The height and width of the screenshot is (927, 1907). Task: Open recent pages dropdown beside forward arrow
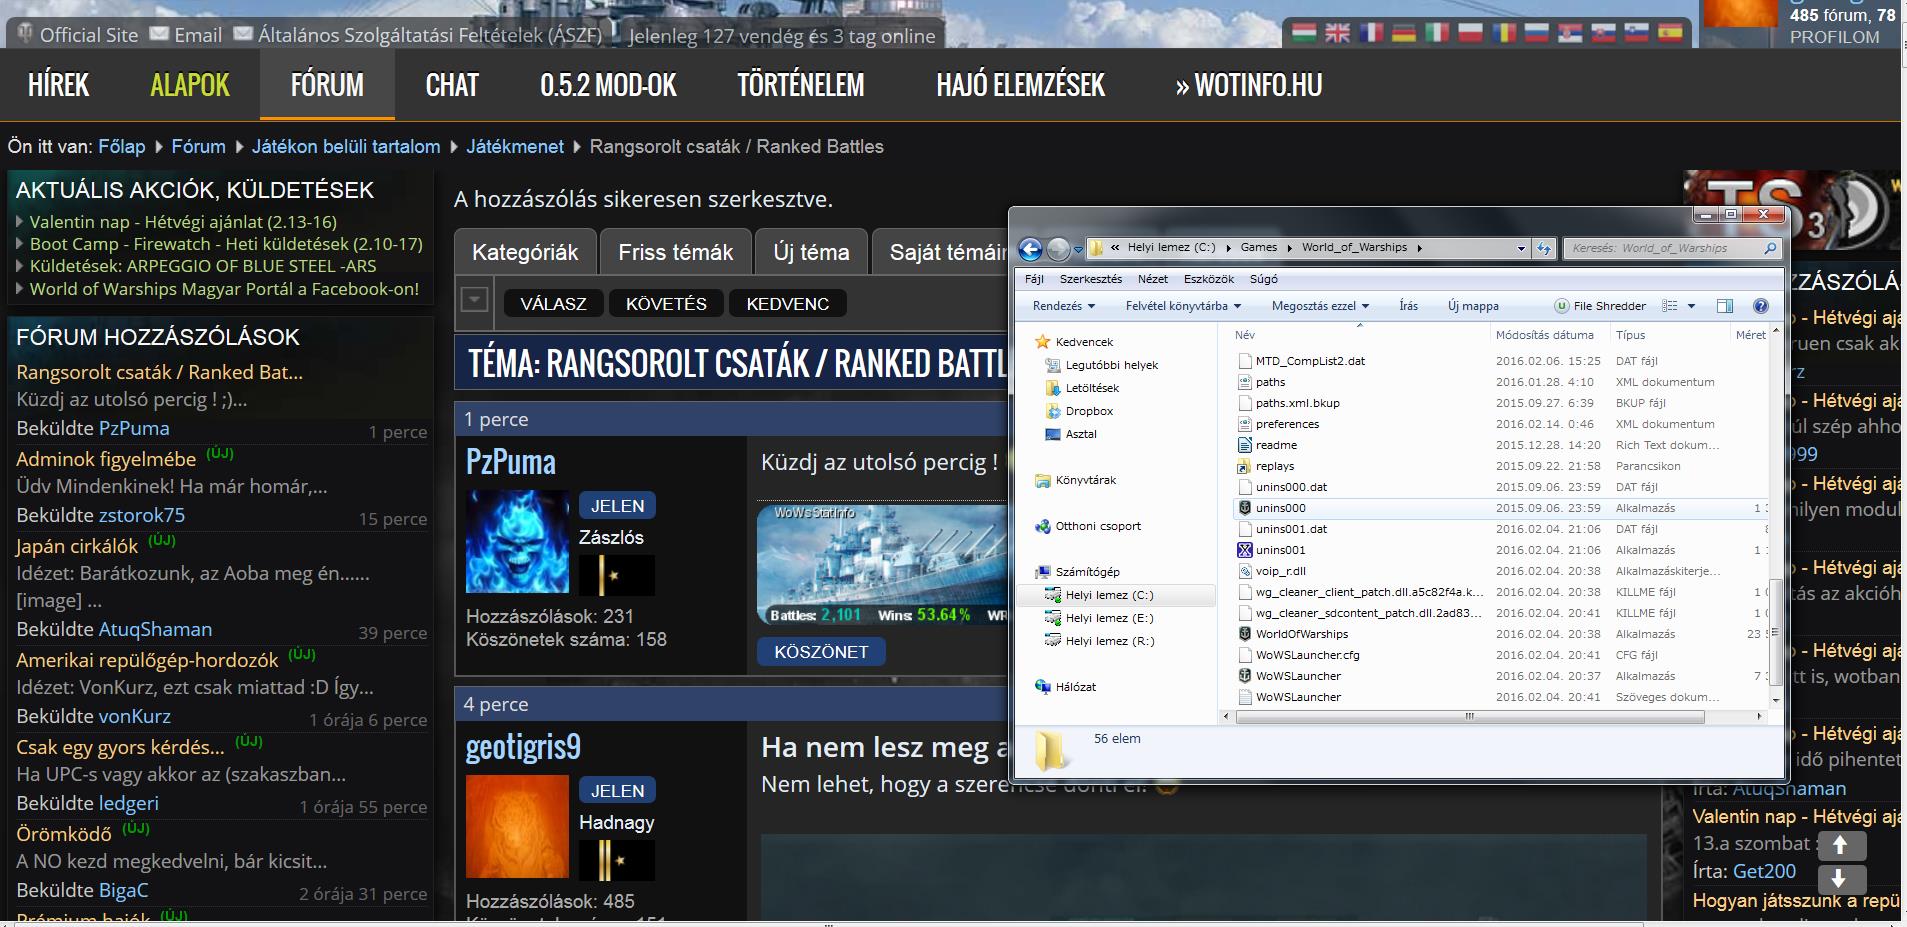tap(1078, 248)
